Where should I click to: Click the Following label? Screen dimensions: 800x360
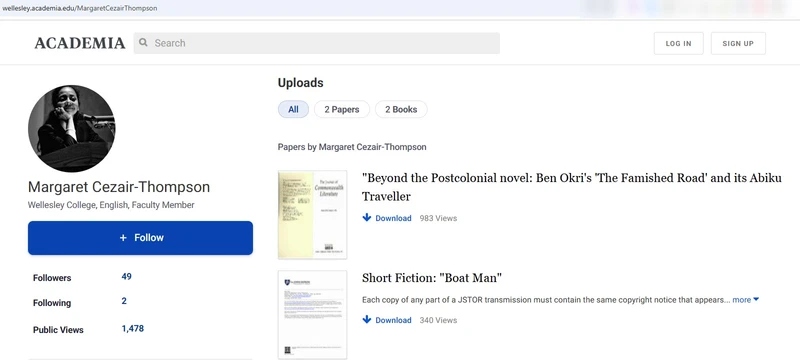coord(52,303)
